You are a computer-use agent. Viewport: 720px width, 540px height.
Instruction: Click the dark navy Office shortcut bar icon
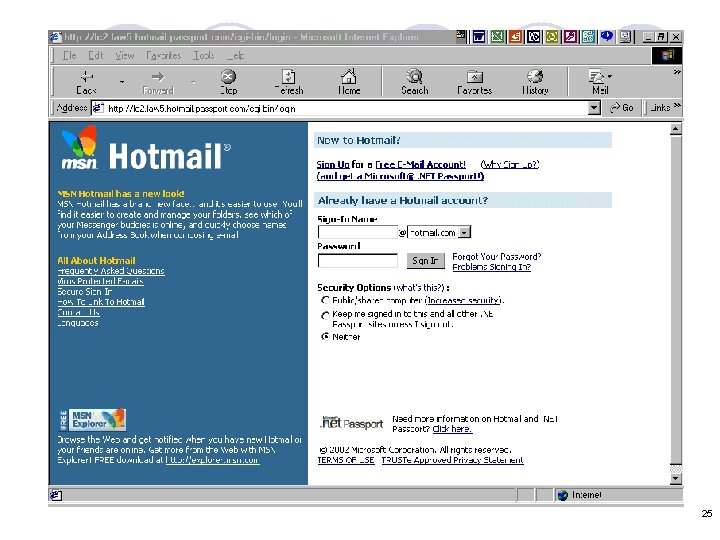(x=534, y=37)
